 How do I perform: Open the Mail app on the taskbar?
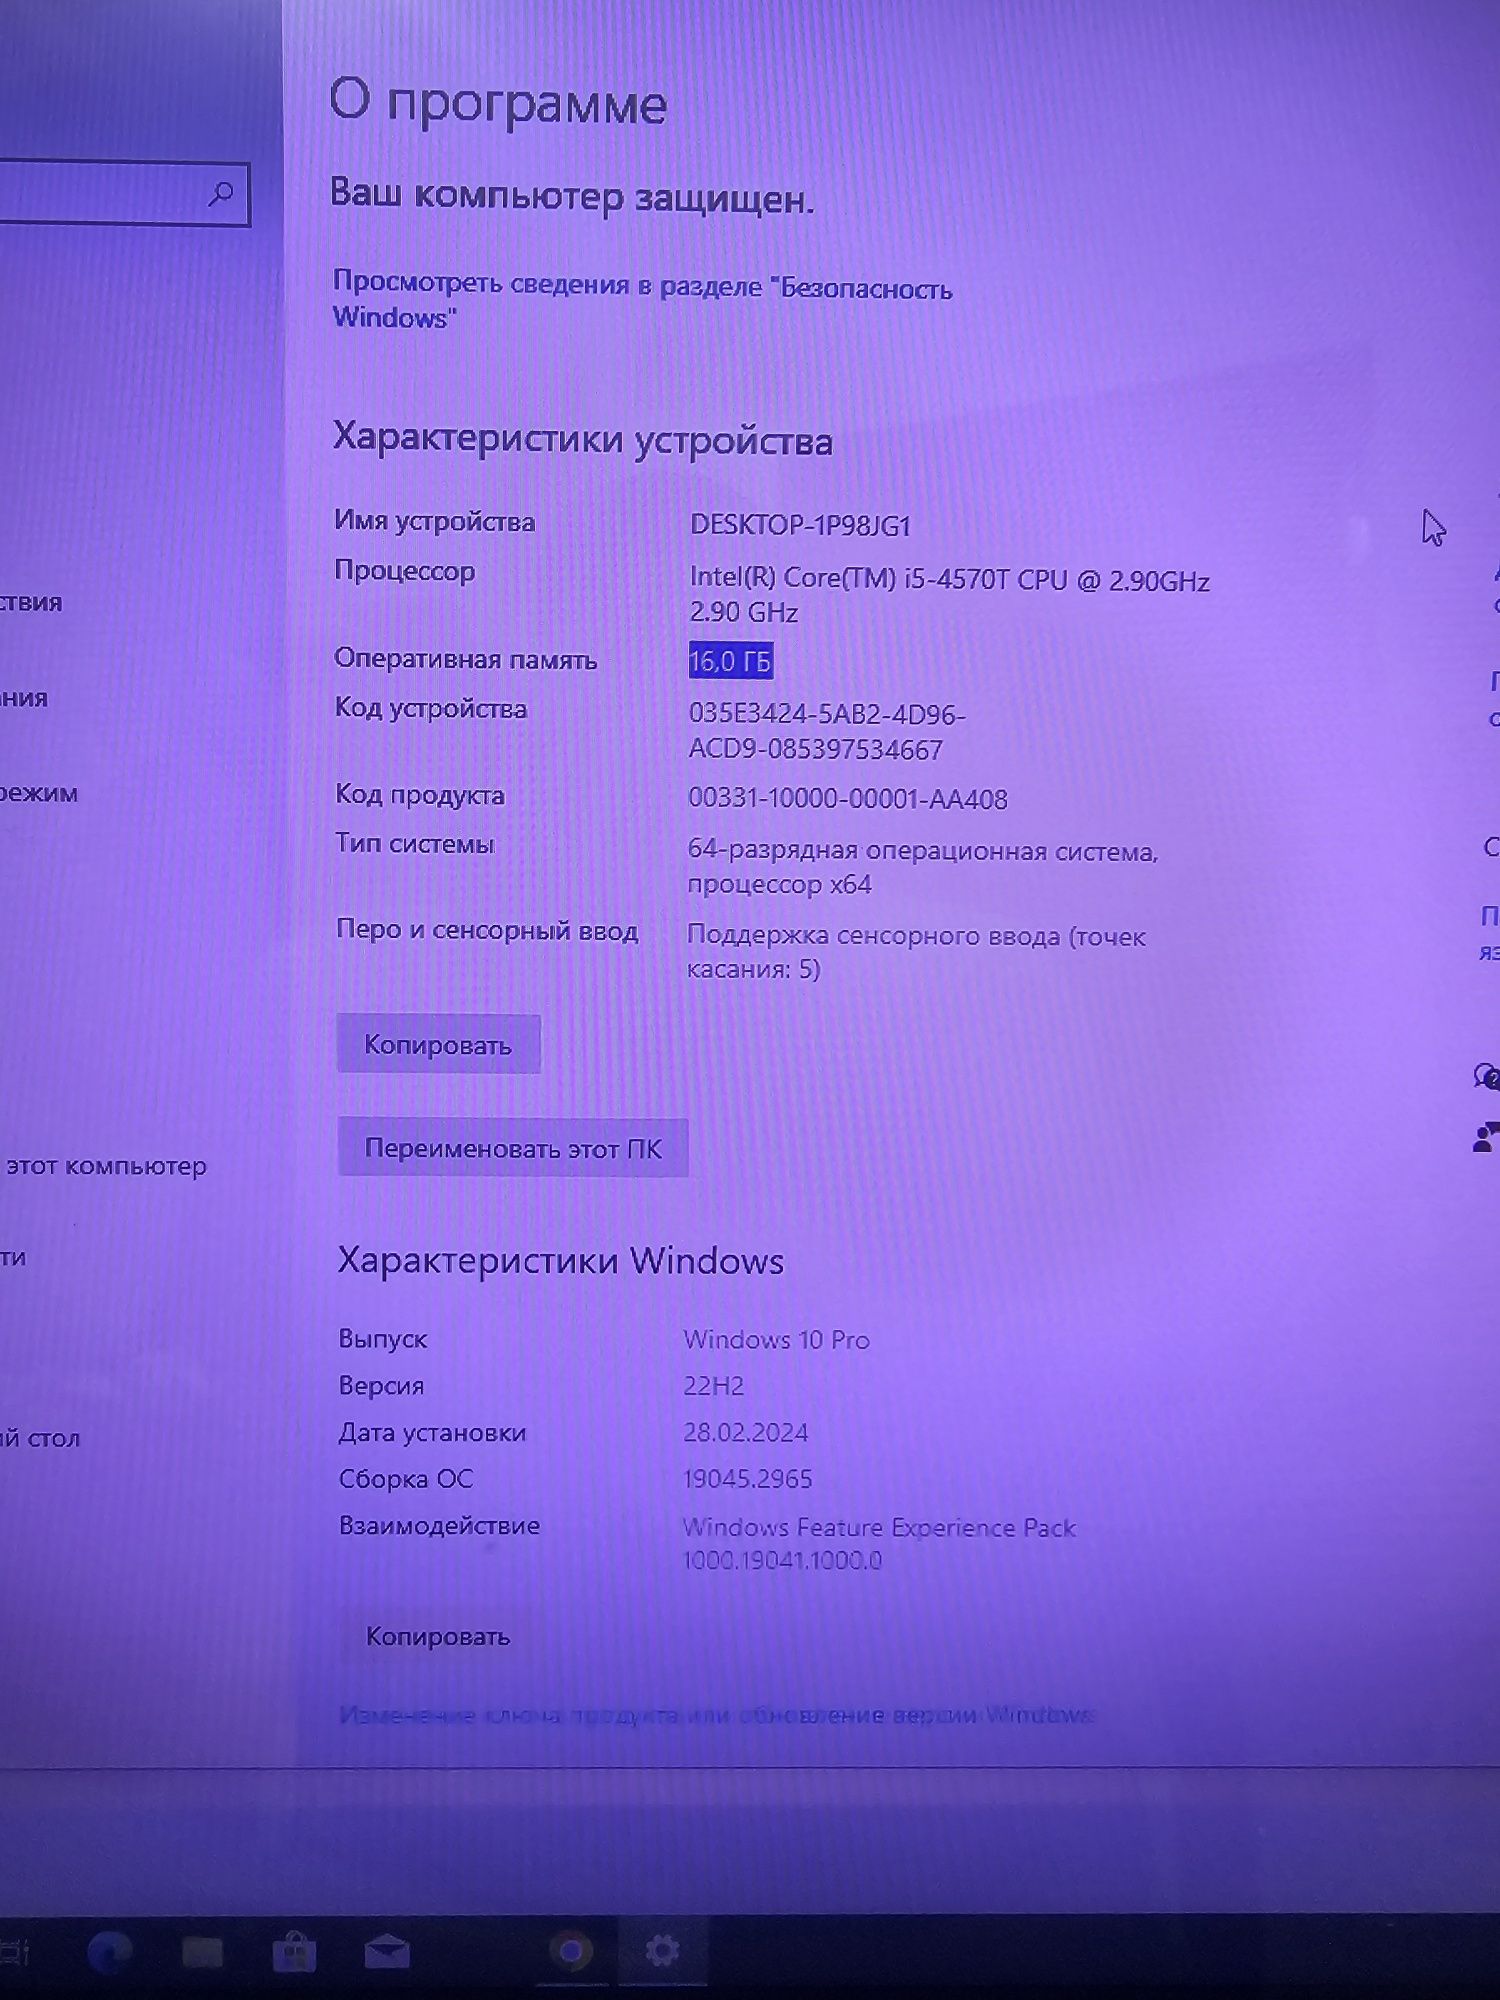[x=386, y=1952]
